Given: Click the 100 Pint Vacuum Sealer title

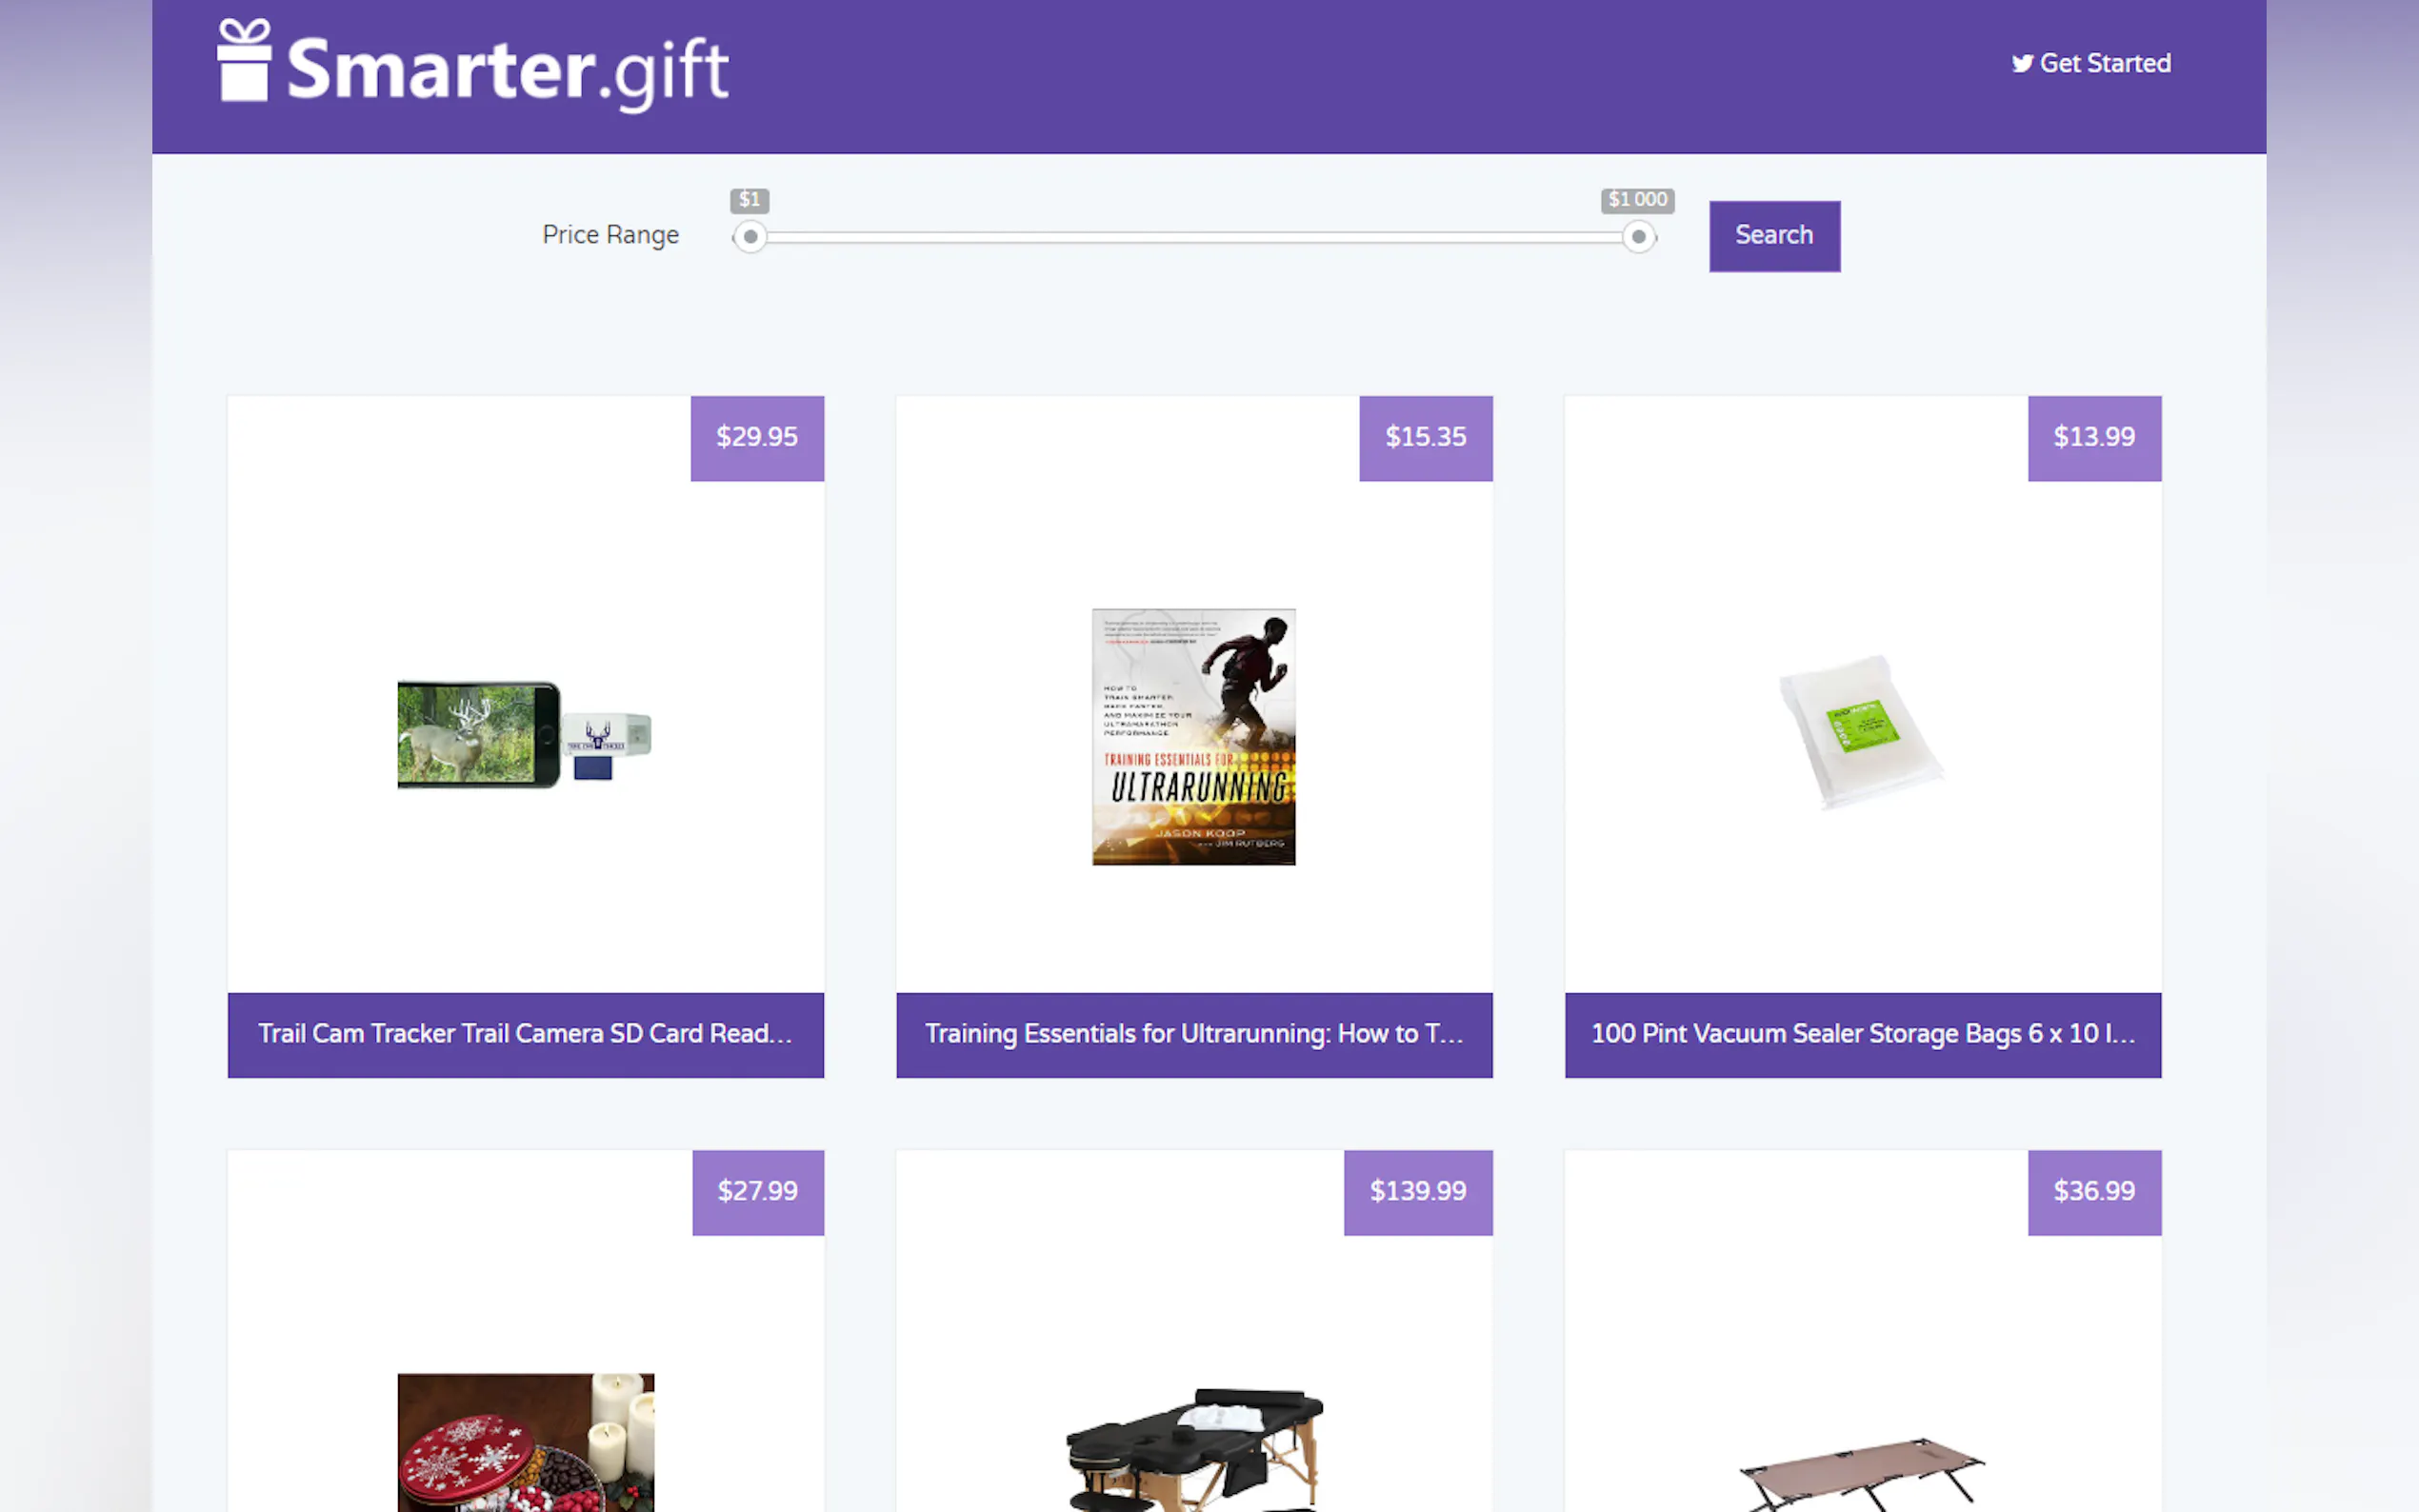Looking at the screenshot, I should [1862, 1034].
